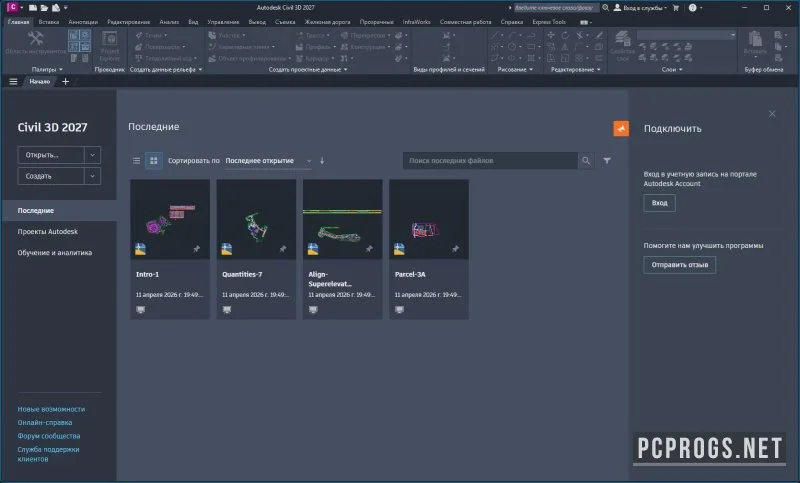Click the local computer icon on Intro-1

pyautogui.click(x=141, y=310)
